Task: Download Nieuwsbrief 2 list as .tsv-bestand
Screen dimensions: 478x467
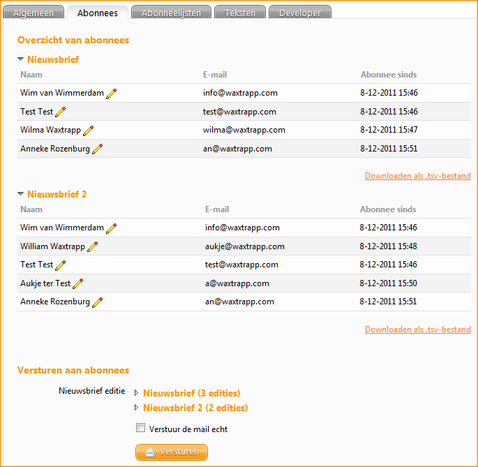Action: pos(418,329)
